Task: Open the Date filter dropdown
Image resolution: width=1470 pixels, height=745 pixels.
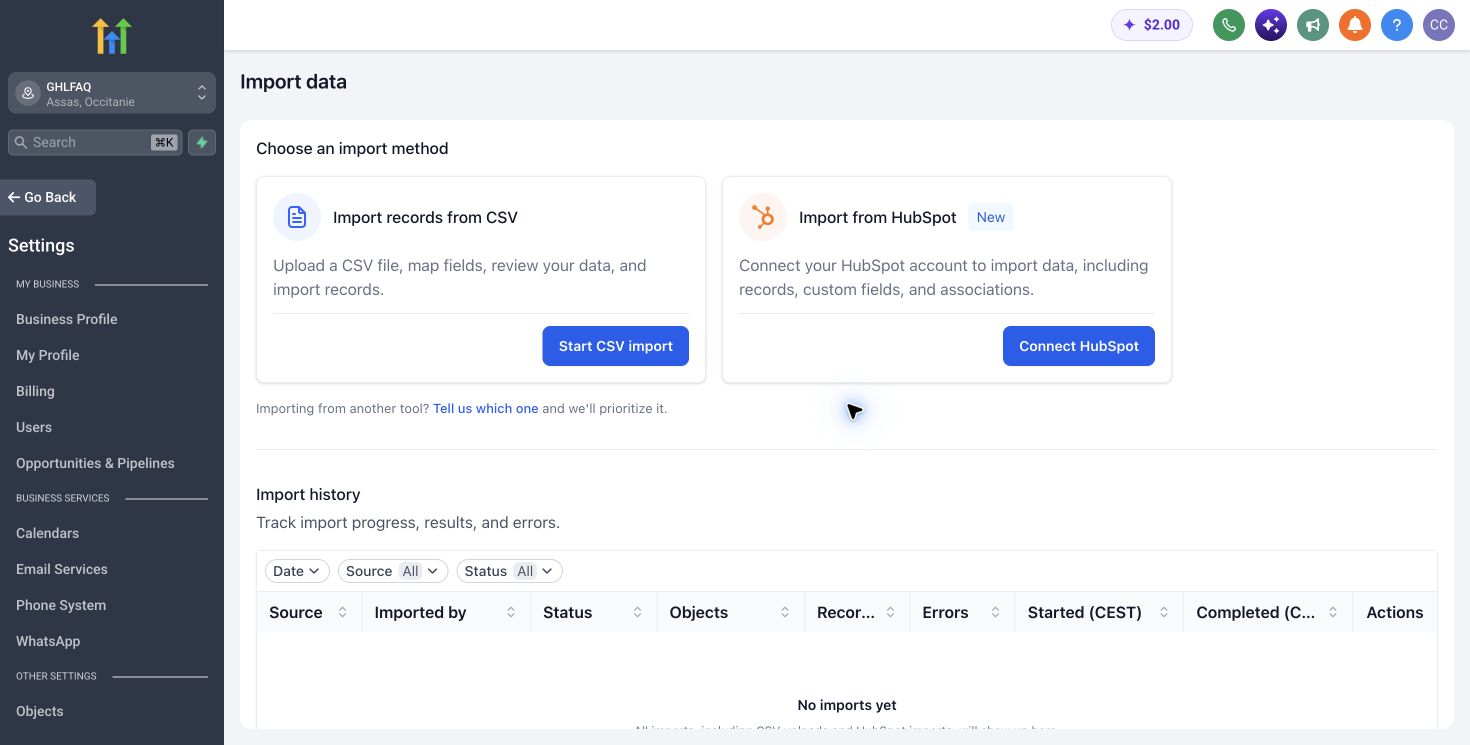Action: pos(297,571)
